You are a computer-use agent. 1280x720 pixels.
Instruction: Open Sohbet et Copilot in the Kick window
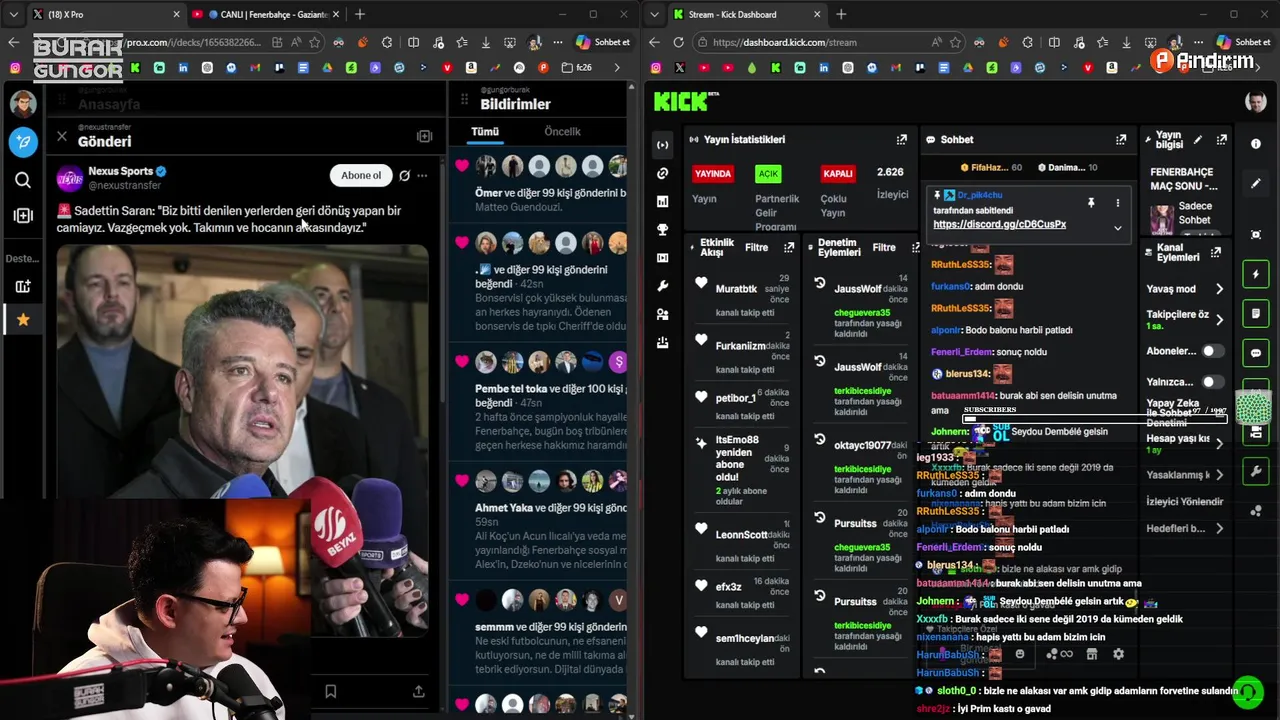point(1243,42)
